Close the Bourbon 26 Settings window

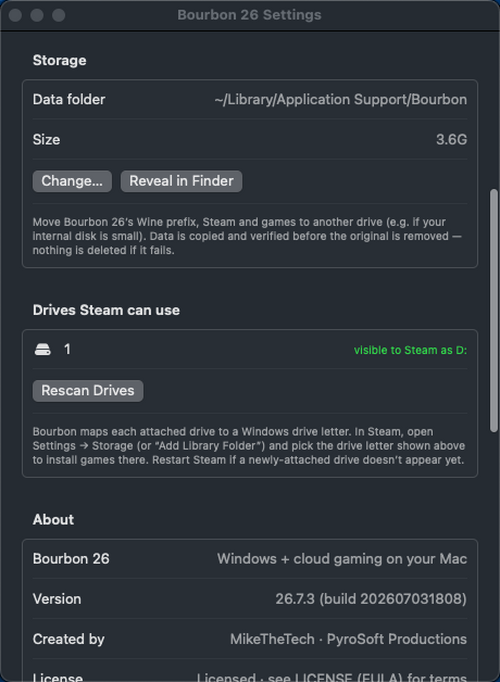point(15,15)
